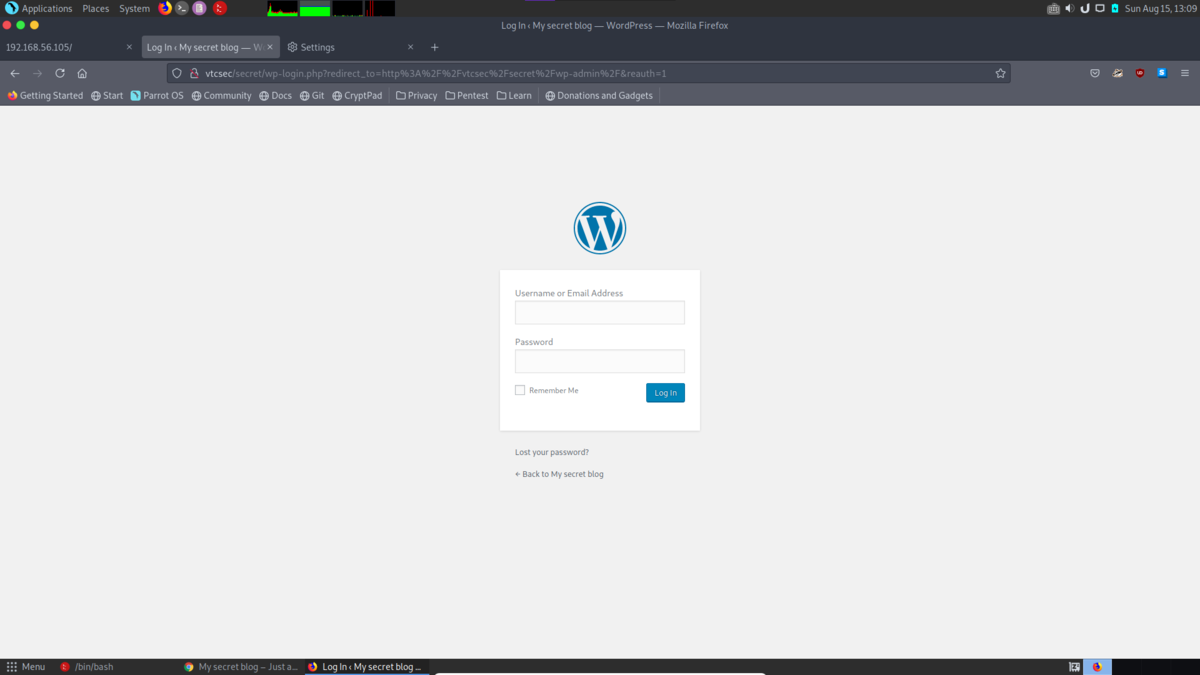Click the display tray icon

point(1100,8)
